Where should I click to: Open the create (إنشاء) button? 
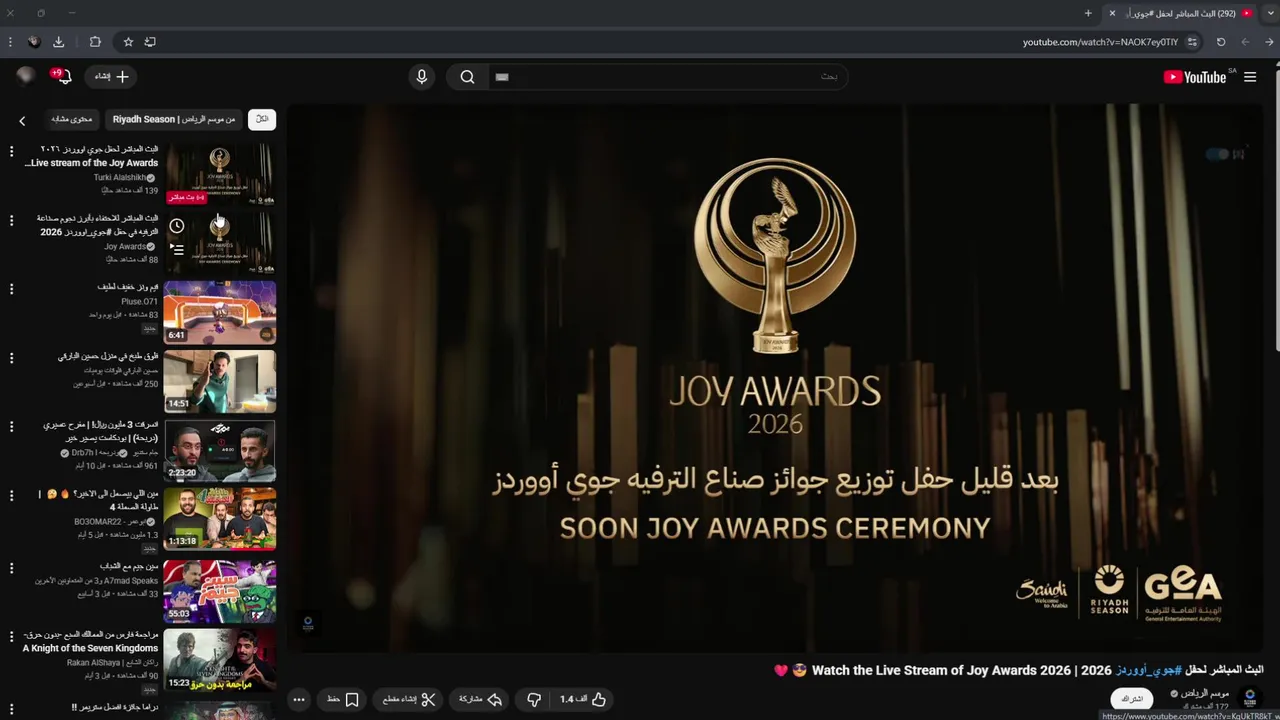point(112,77)
